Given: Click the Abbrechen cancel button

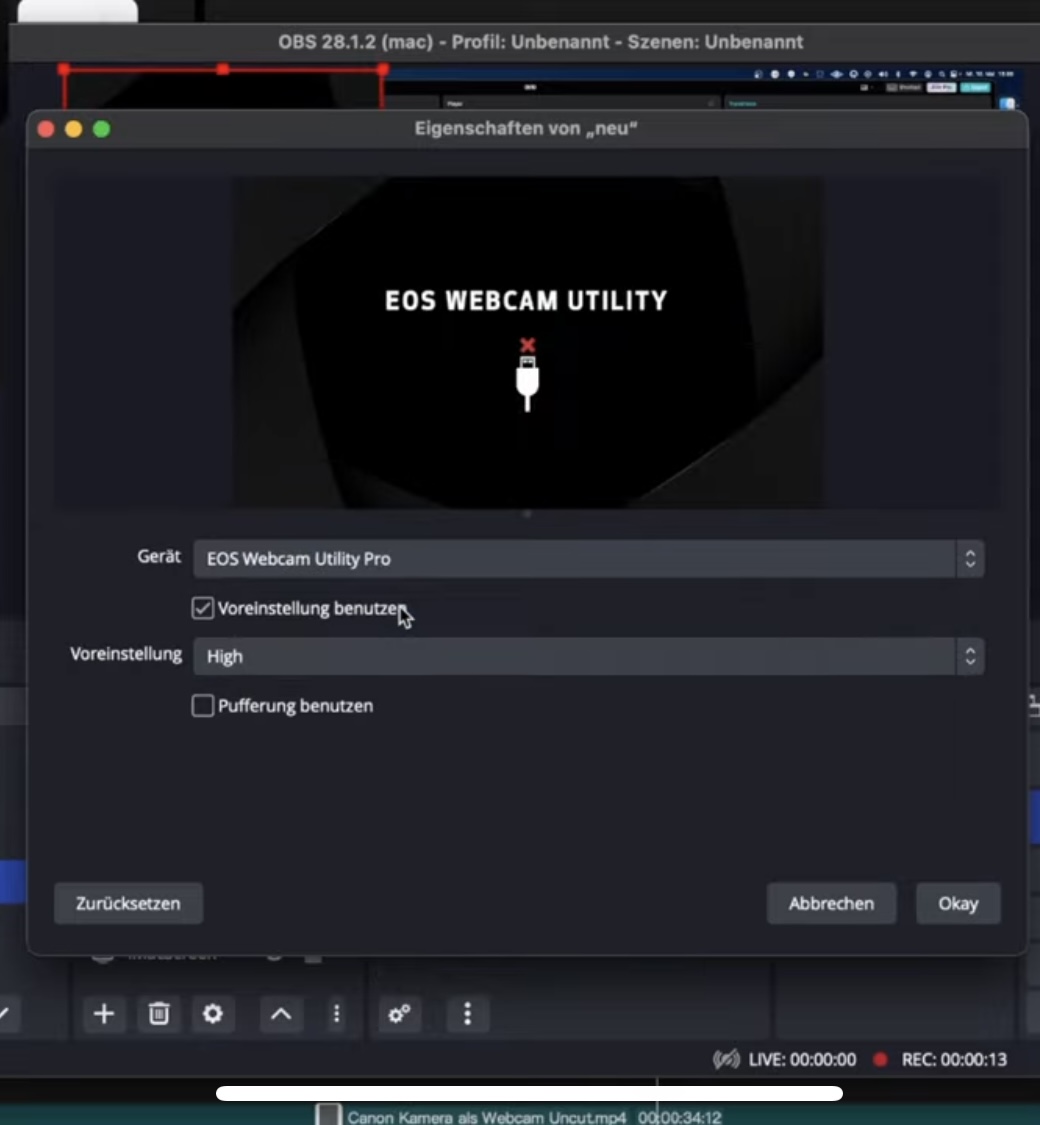Looking at the screenshot, I should (831, 903).
